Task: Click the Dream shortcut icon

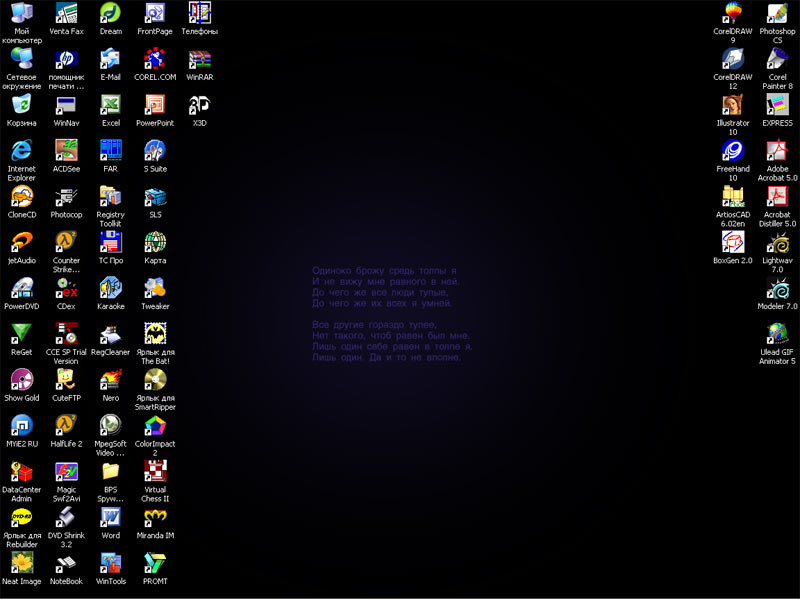Action: point(110,13)
